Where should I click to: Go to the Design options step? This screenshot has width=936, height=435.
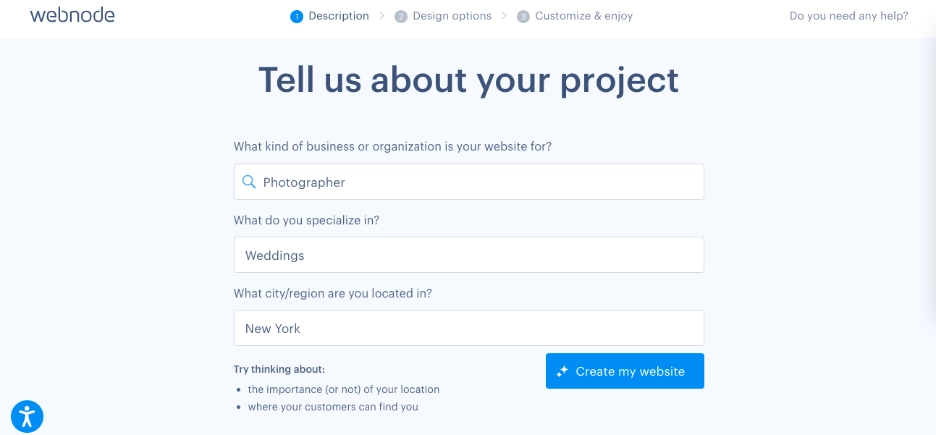tap(452, 16)
